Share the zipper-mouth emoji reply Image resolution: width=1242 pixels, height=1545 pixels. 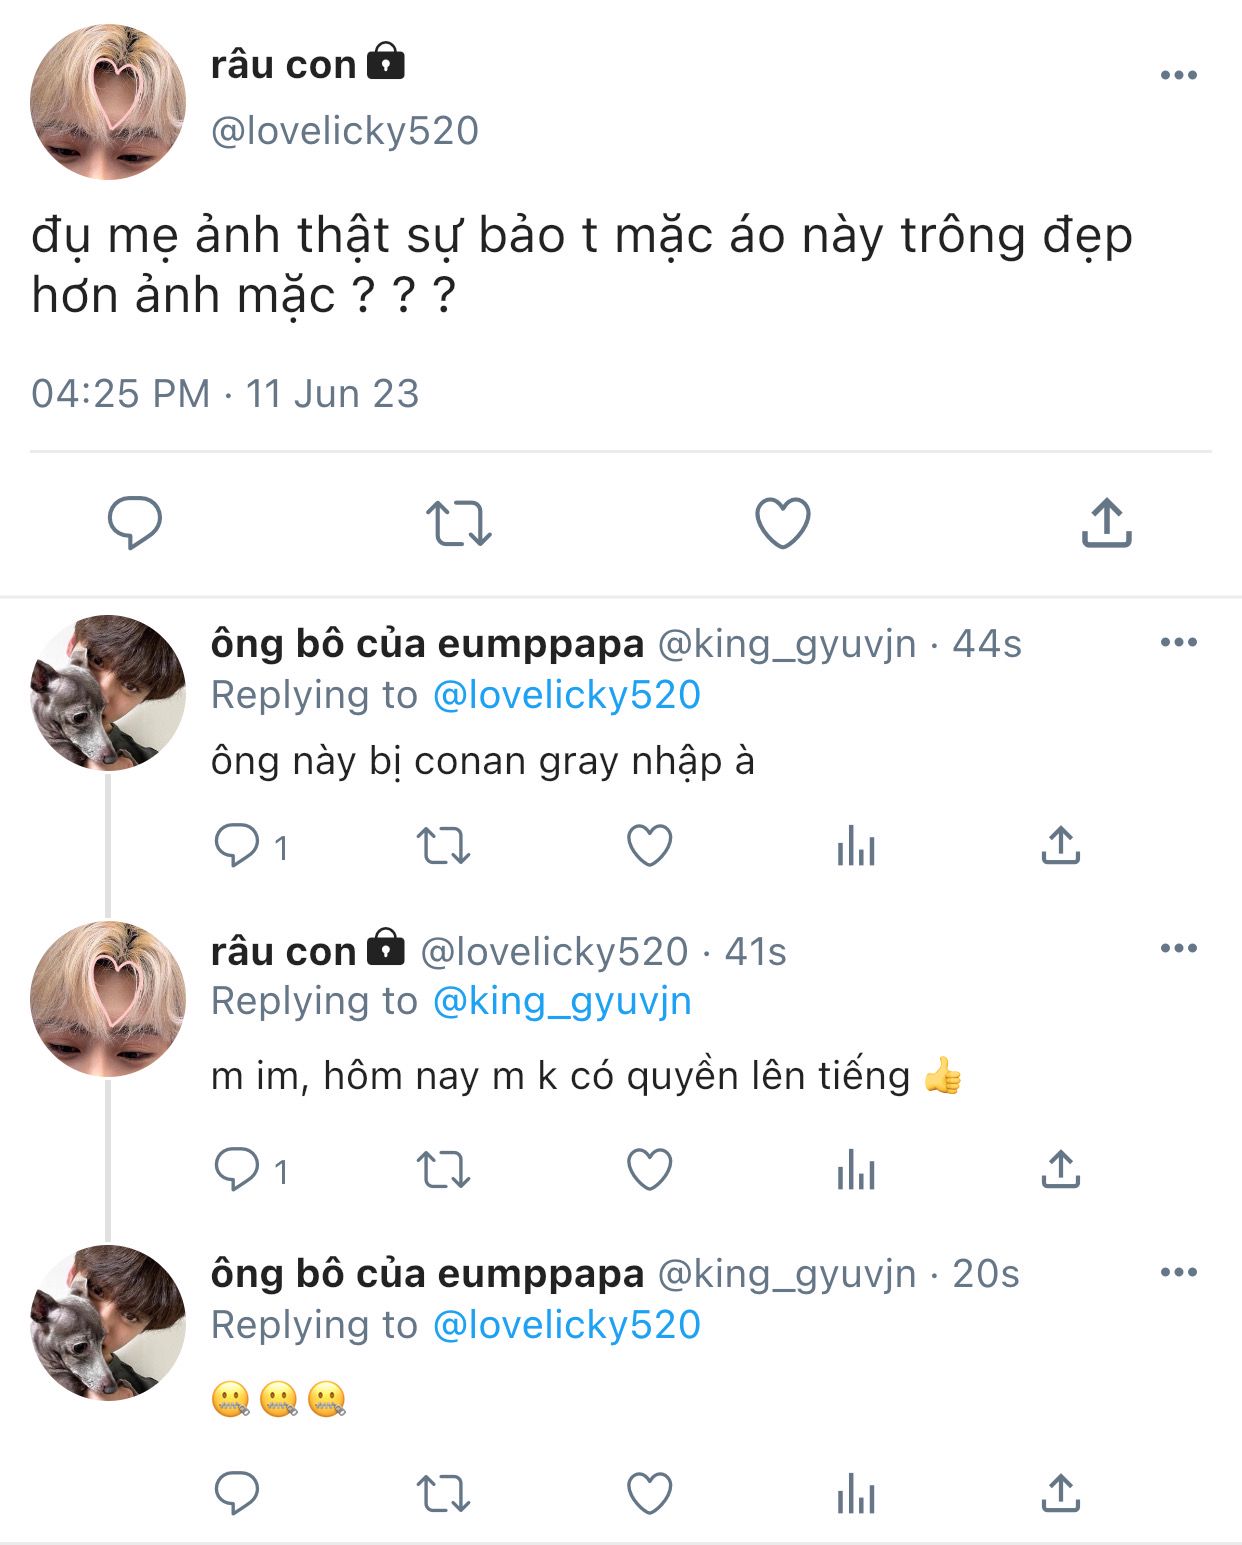(x=1061, y=1494)
